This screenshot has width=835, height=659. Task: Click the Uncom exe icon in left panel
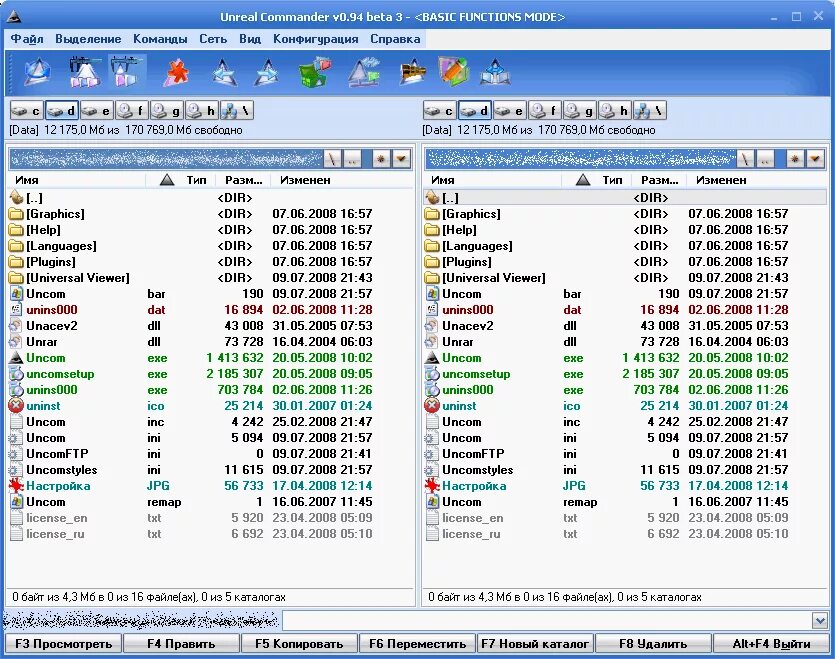click(x=17, y=358)
